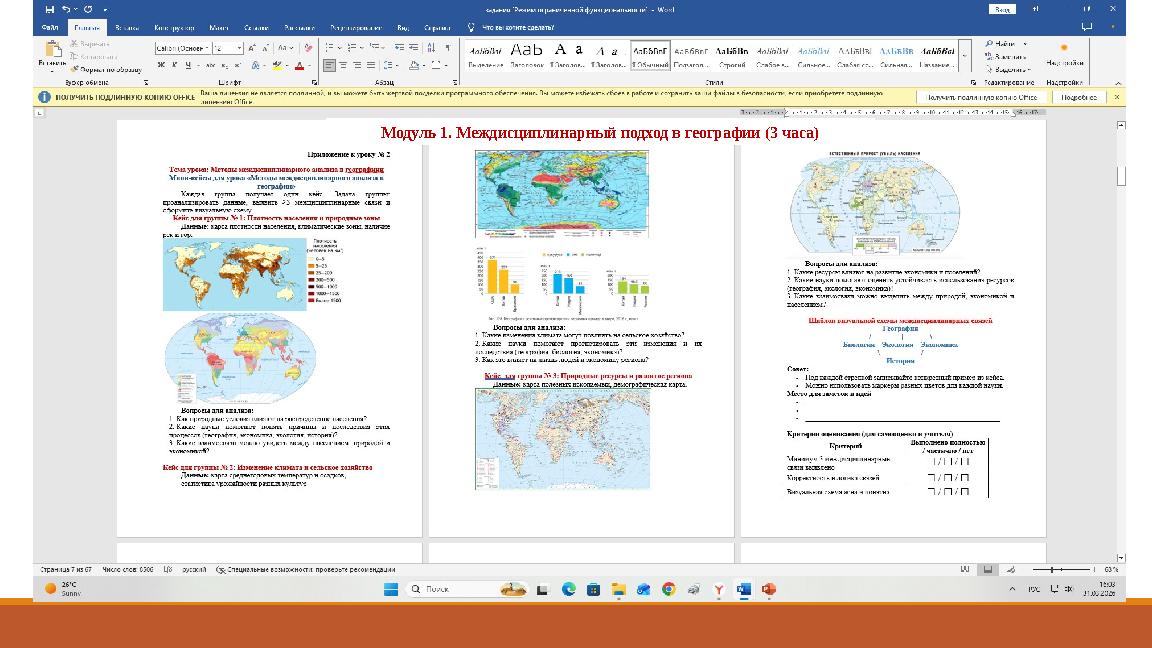The height and width of the screenshot is (648, 1152).
Task: Open Chrome from the taskbar
Action: click(668, 589)
